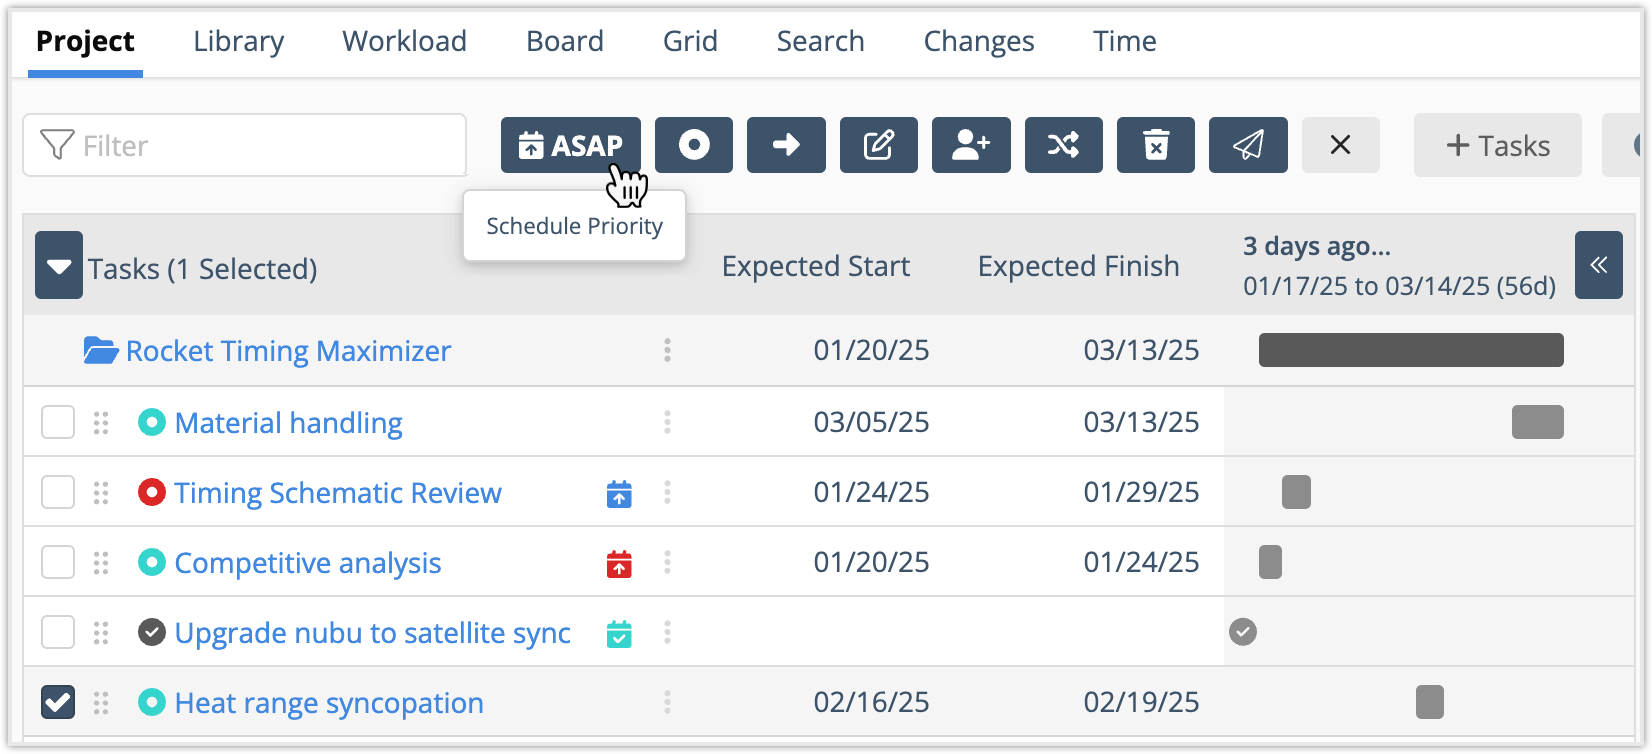The width and height of the screenshot is (1652, 754).
Task: Open options menu for Rocket Timing Maximizer
Action: (x=667, y=351)
